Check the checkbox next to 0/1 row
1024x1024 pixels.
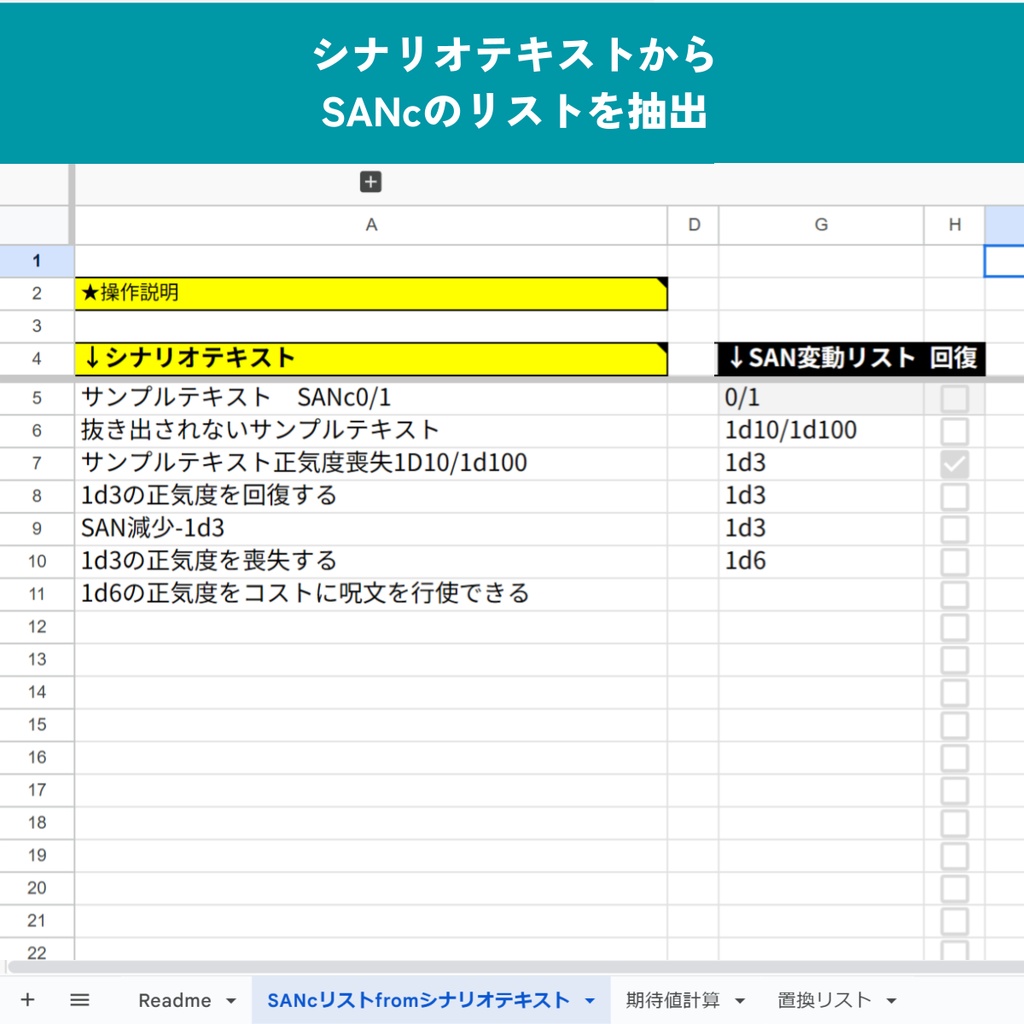click(953, 397)
